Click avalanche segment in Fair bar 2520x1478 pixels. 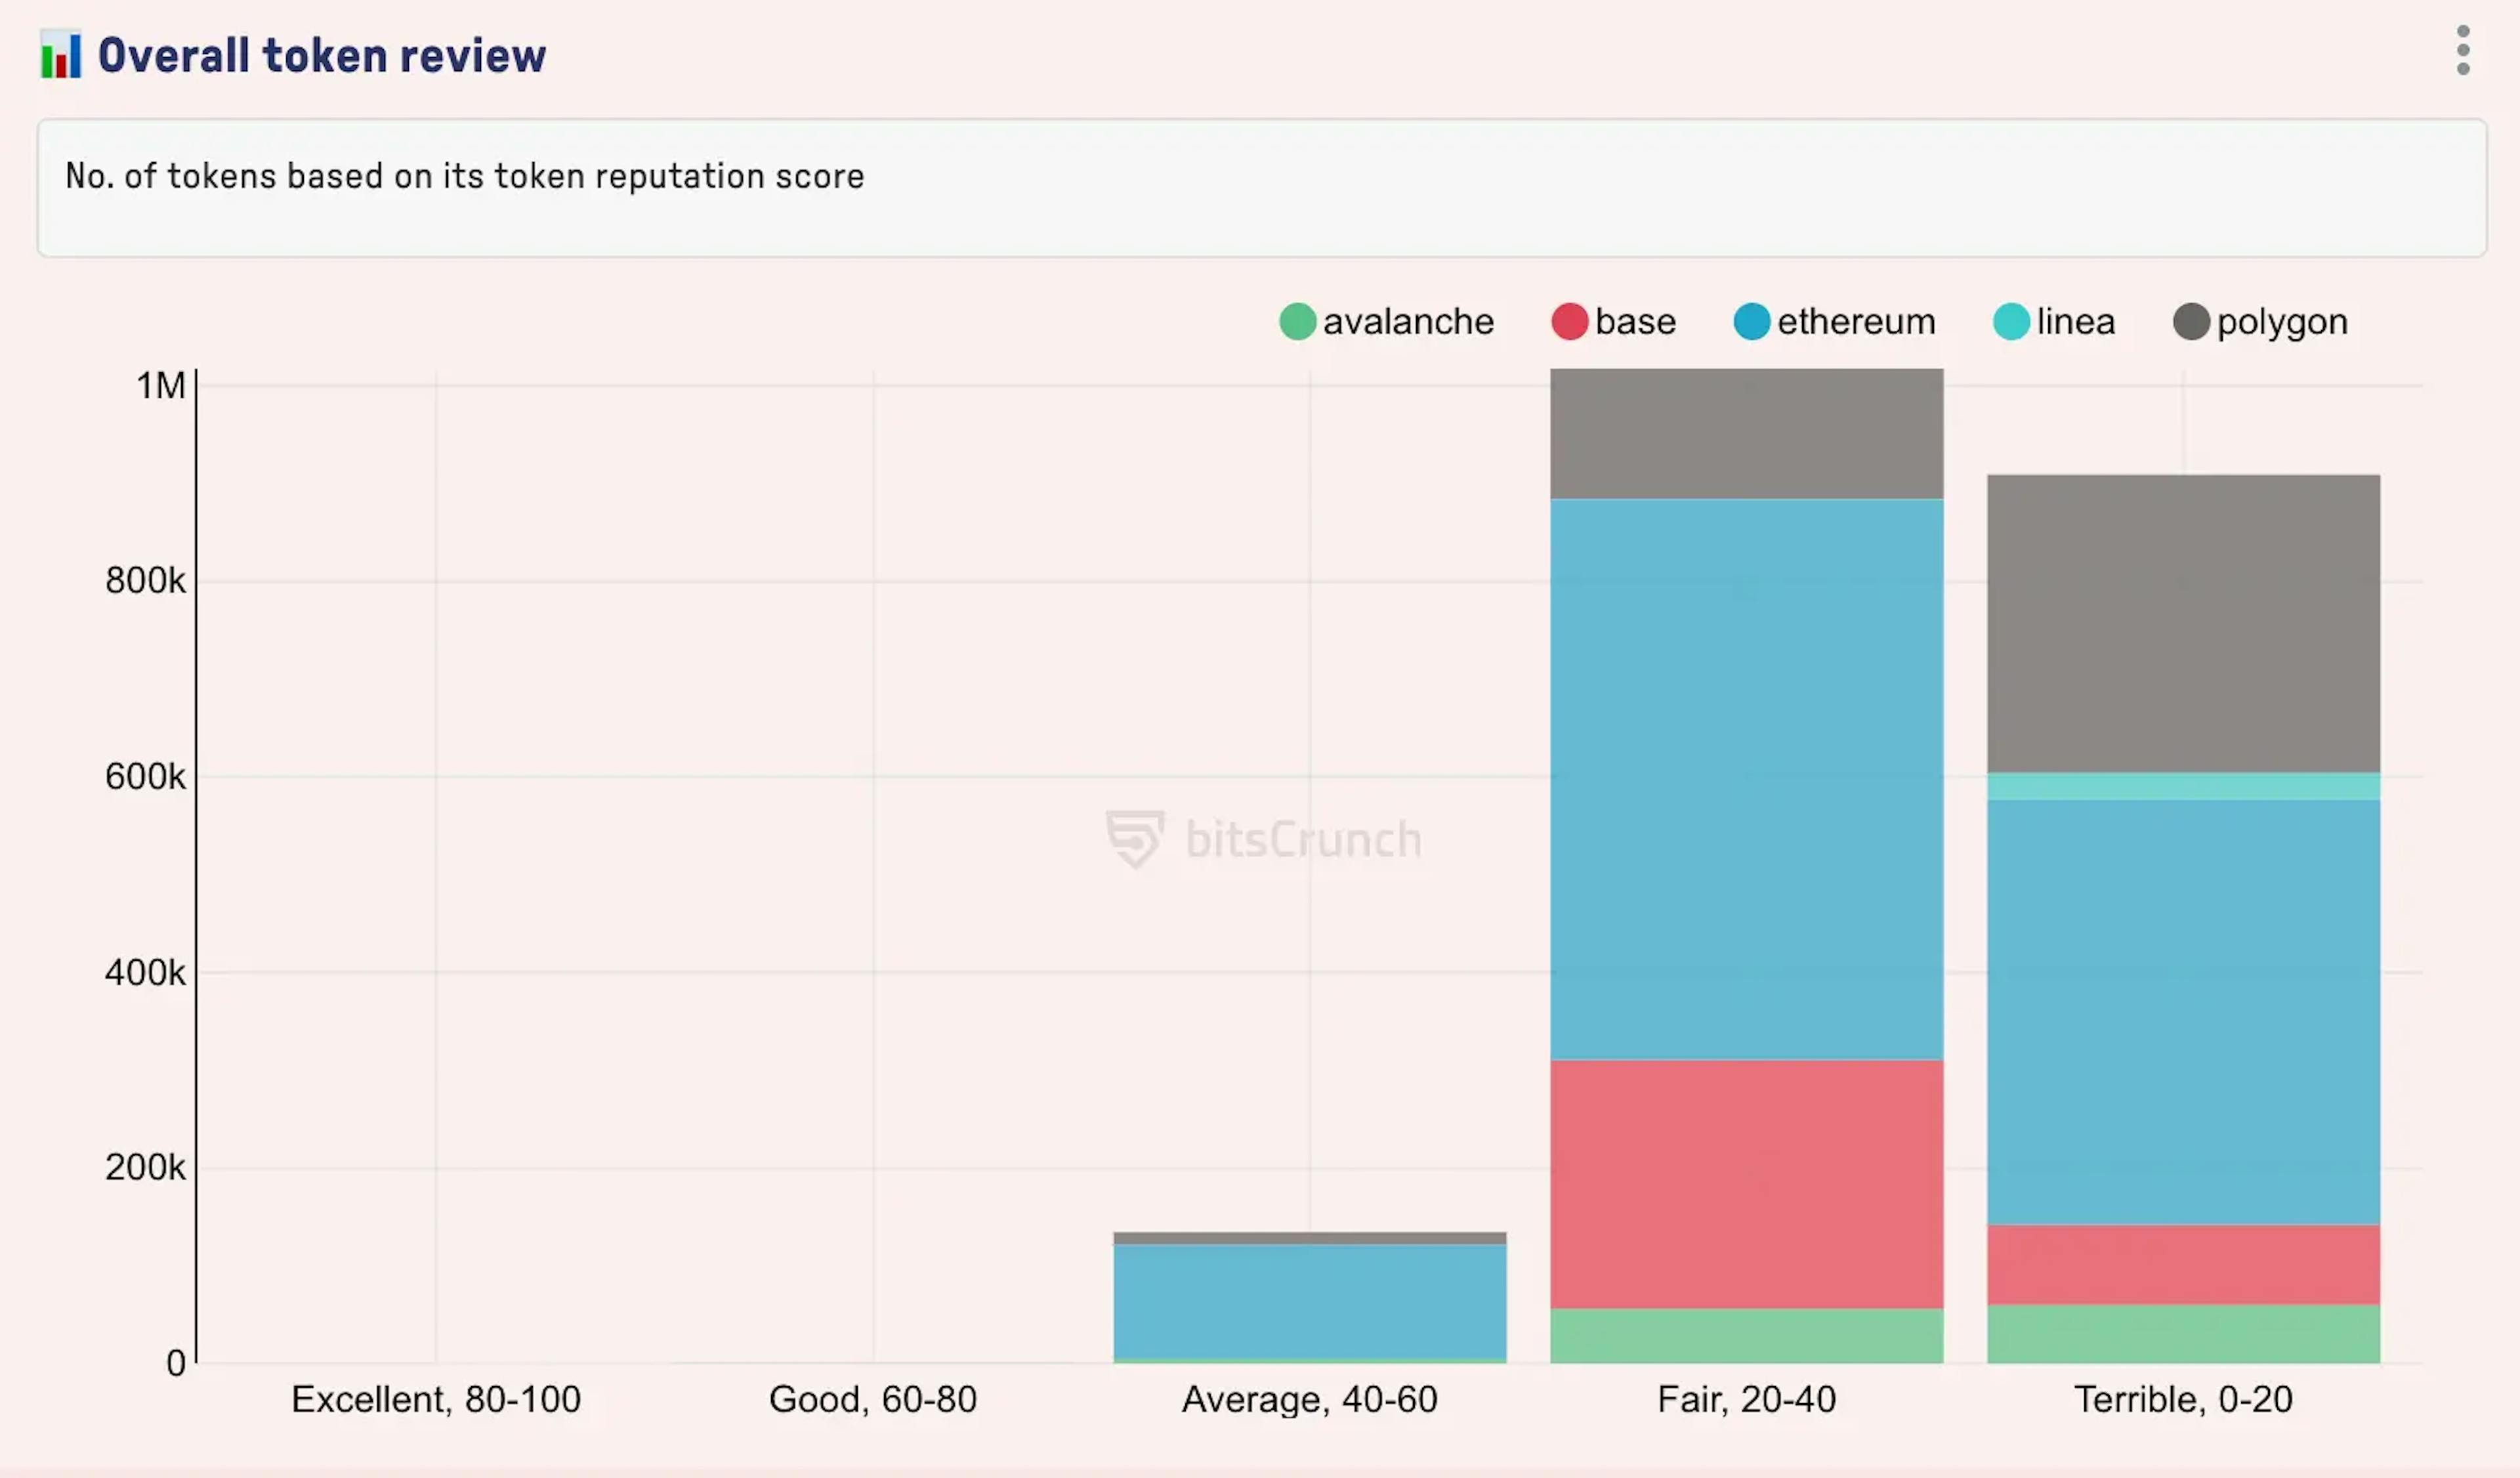tap(1746, 1336)
